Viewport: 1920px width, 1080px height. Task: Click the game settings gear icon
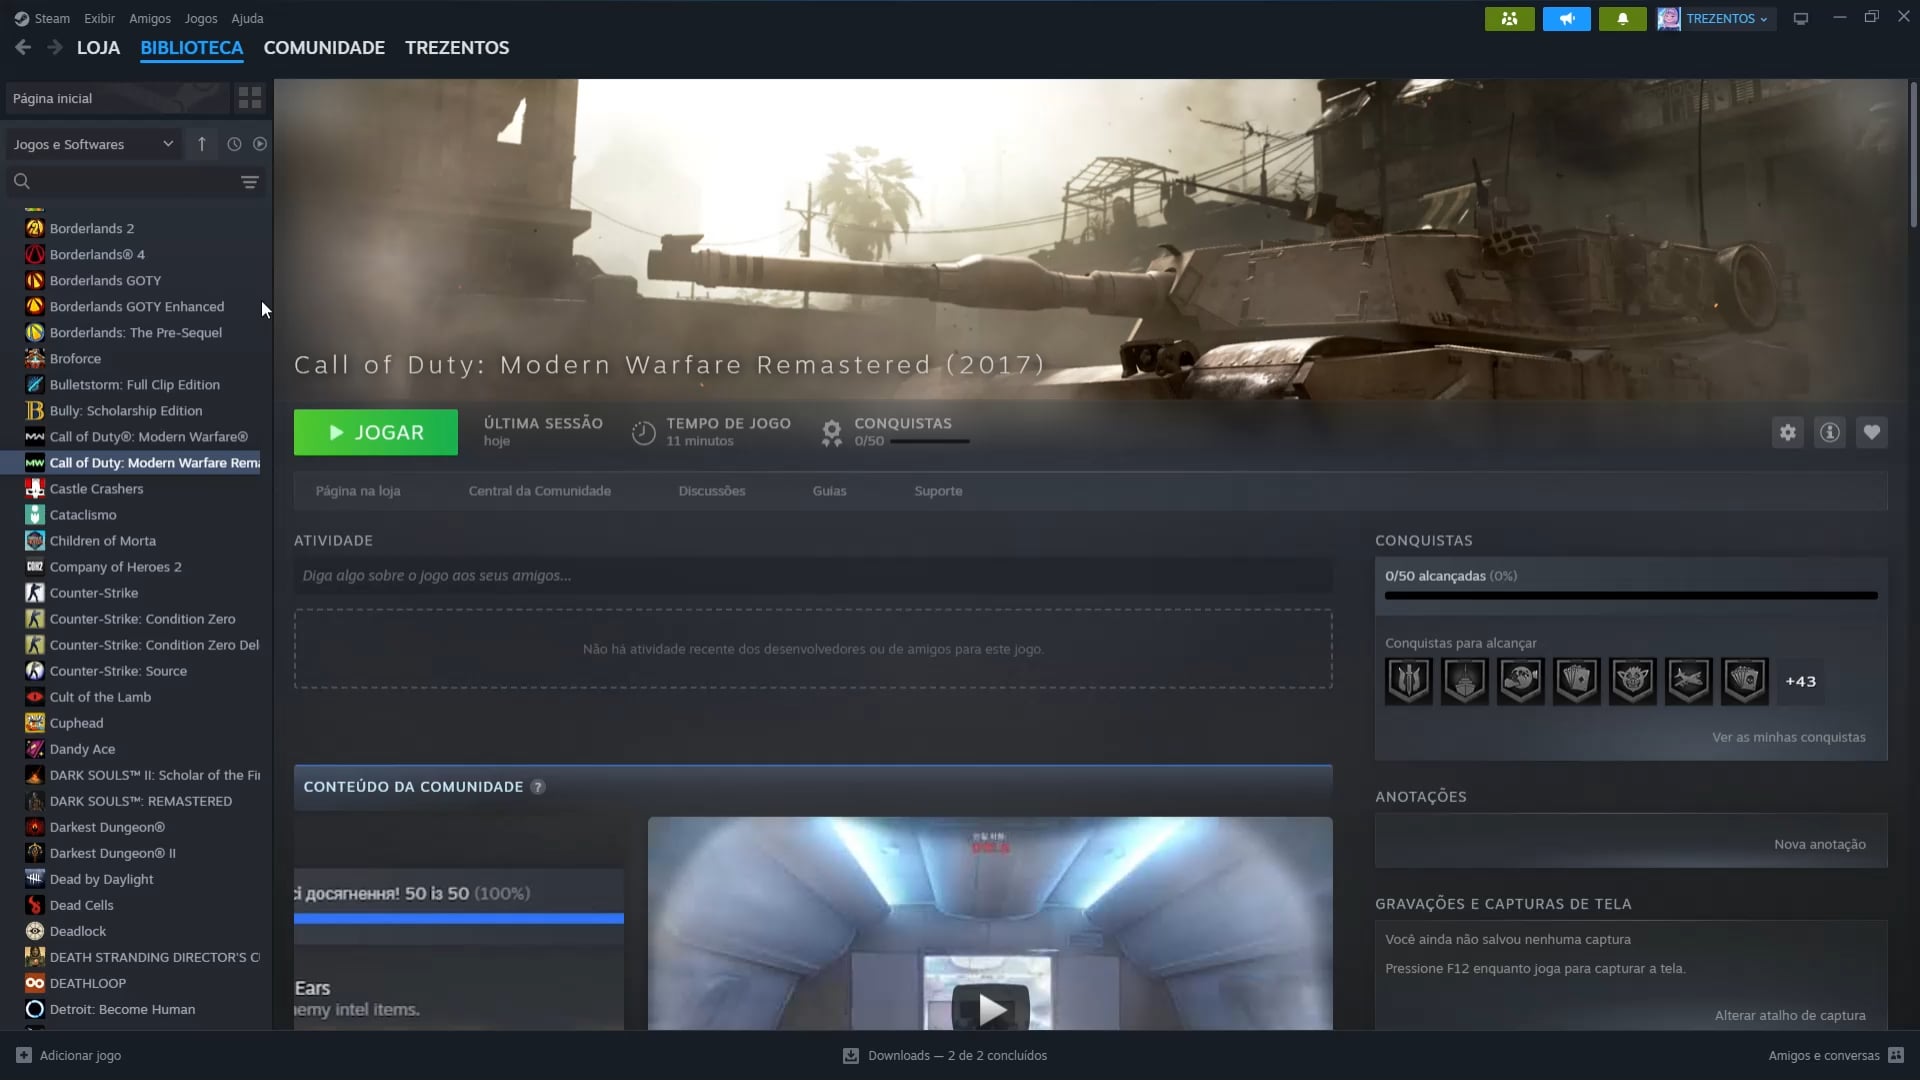[x=1787, y=432]
